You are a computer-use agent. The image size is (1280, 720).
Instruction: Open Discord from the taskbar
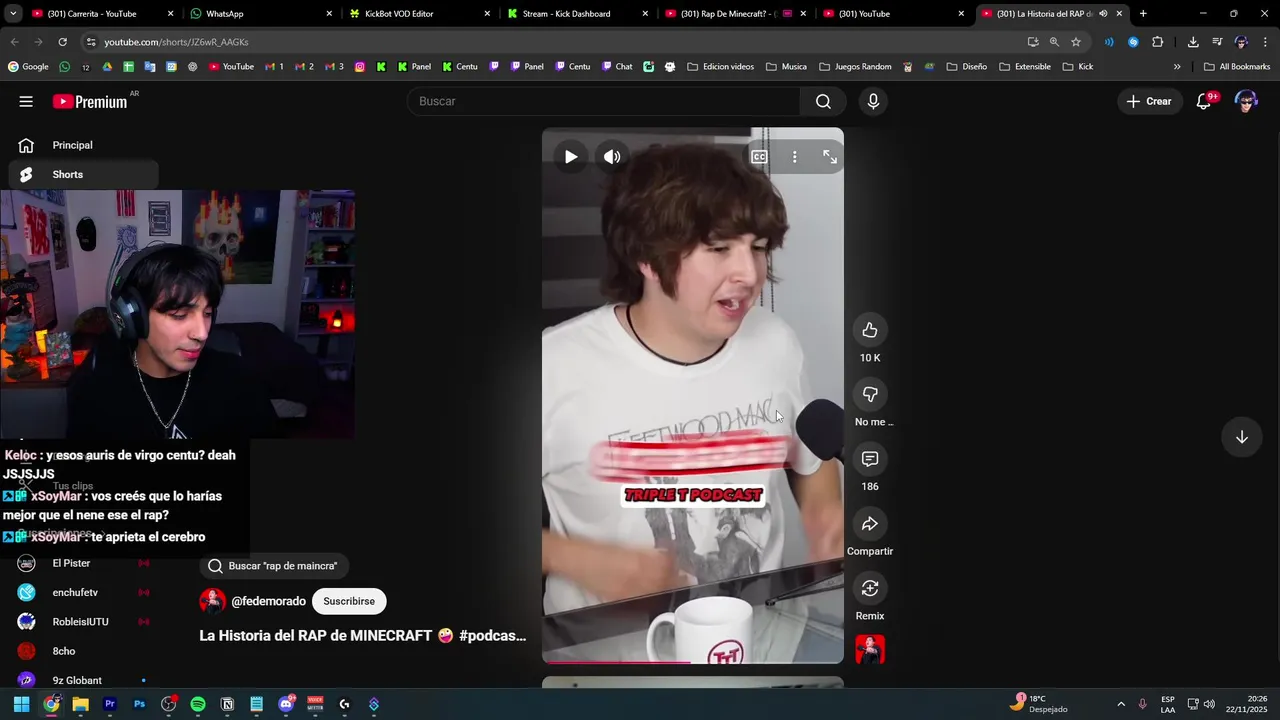(286, 704)
